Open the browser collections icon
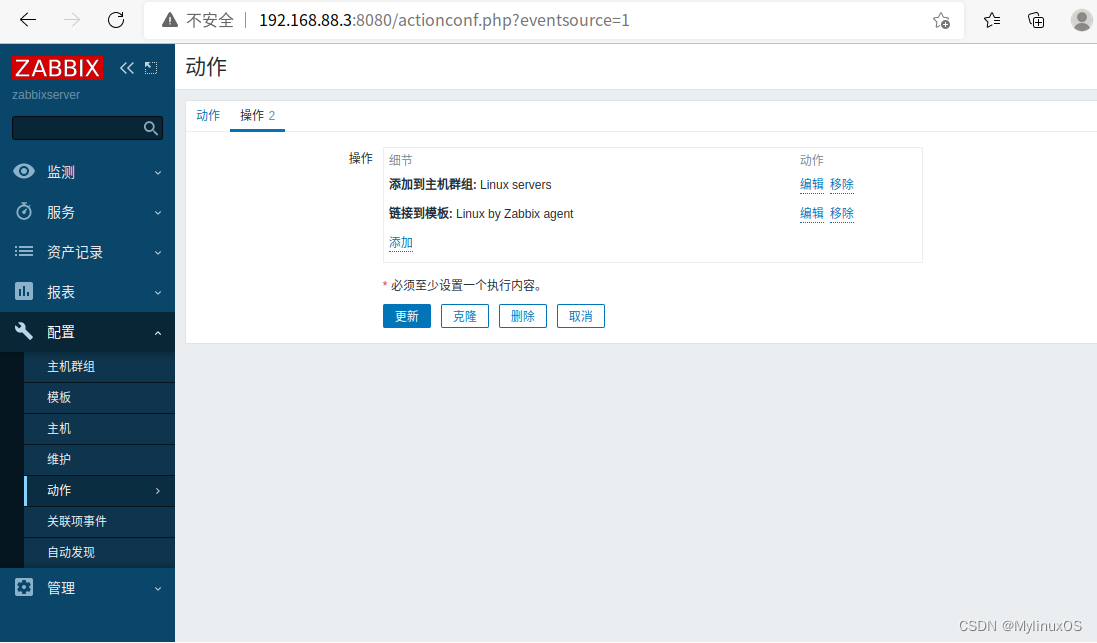The height and width of the screenshot is (643, 1097). [x=1036, y=20]
